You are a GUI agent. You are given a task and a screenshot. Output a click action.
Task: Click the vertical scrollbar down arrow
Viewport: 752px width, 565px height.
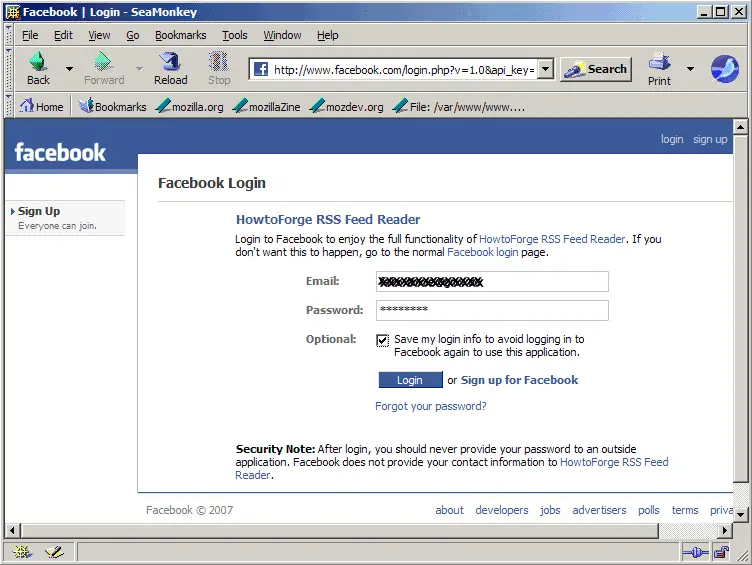click(x=740, y=515)
